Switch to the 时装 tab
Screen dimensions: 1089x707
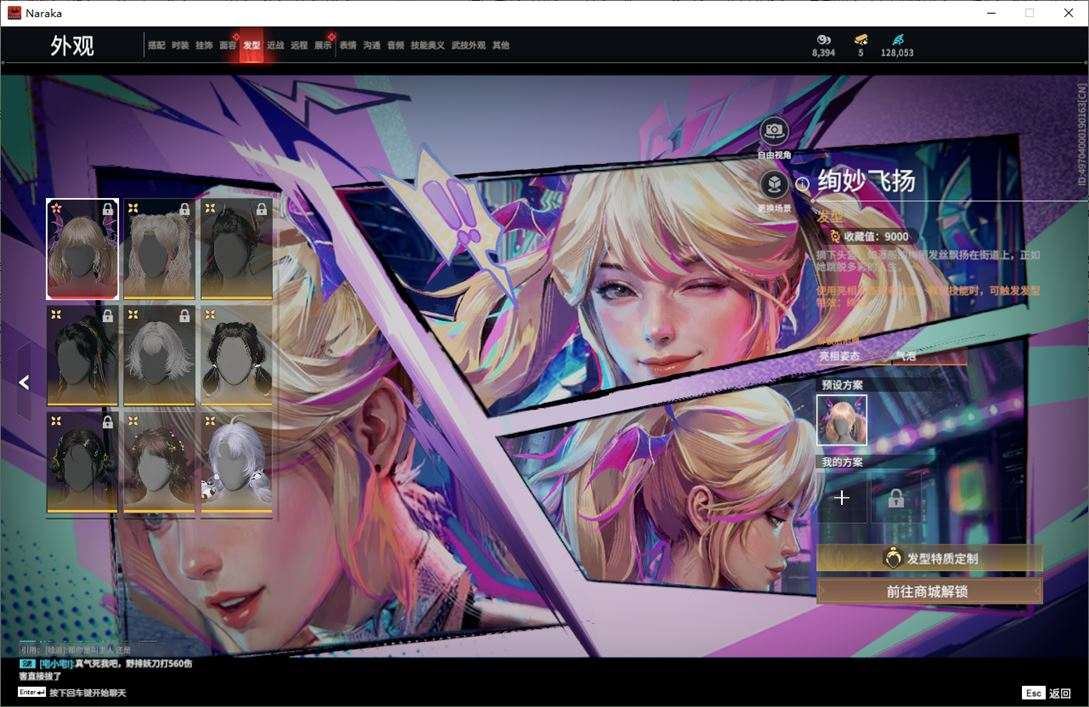point(180,45)
